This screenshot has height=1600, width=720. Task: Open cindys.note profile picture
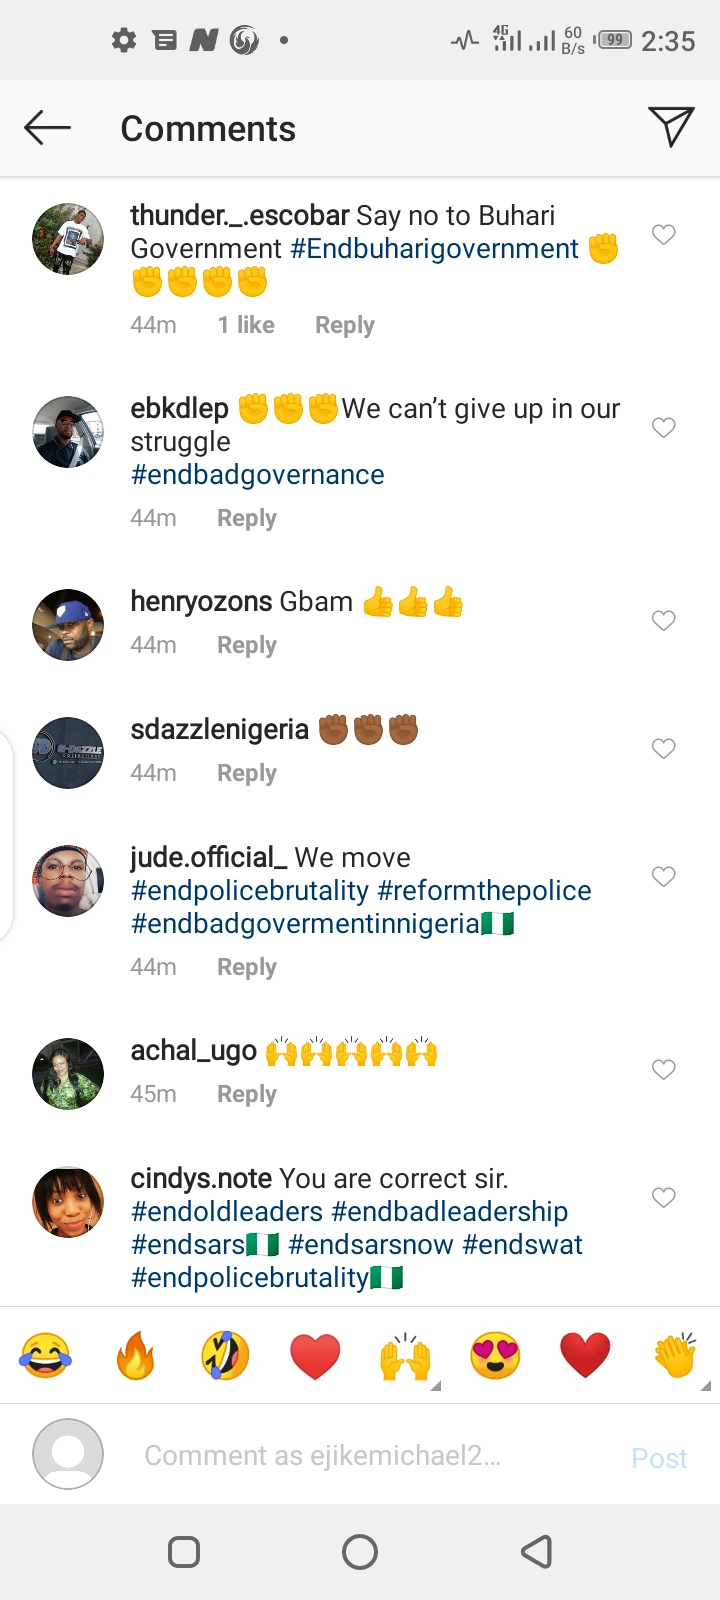(x=68, y=1202)
